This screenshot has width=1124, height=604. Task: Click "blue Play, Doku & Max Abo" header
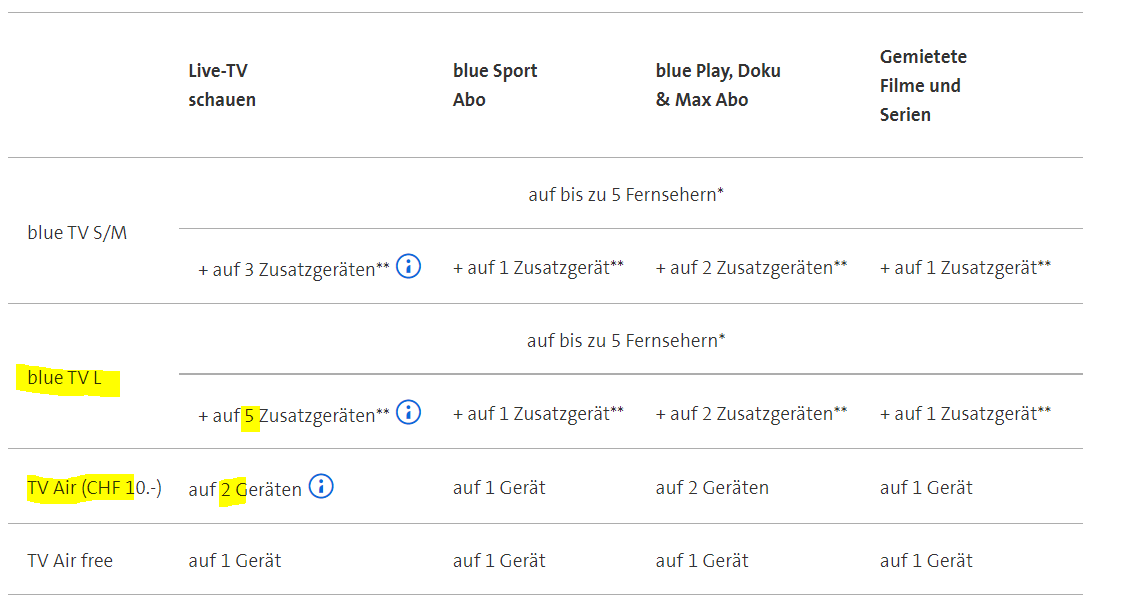point(717,85)
